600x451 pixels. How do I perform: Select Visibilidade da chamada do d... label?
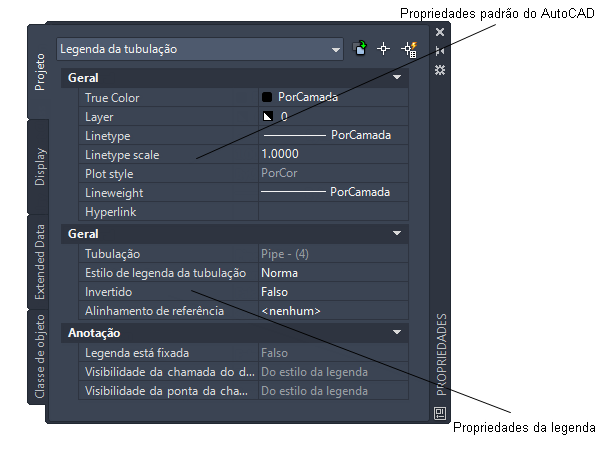pos(170,372)
